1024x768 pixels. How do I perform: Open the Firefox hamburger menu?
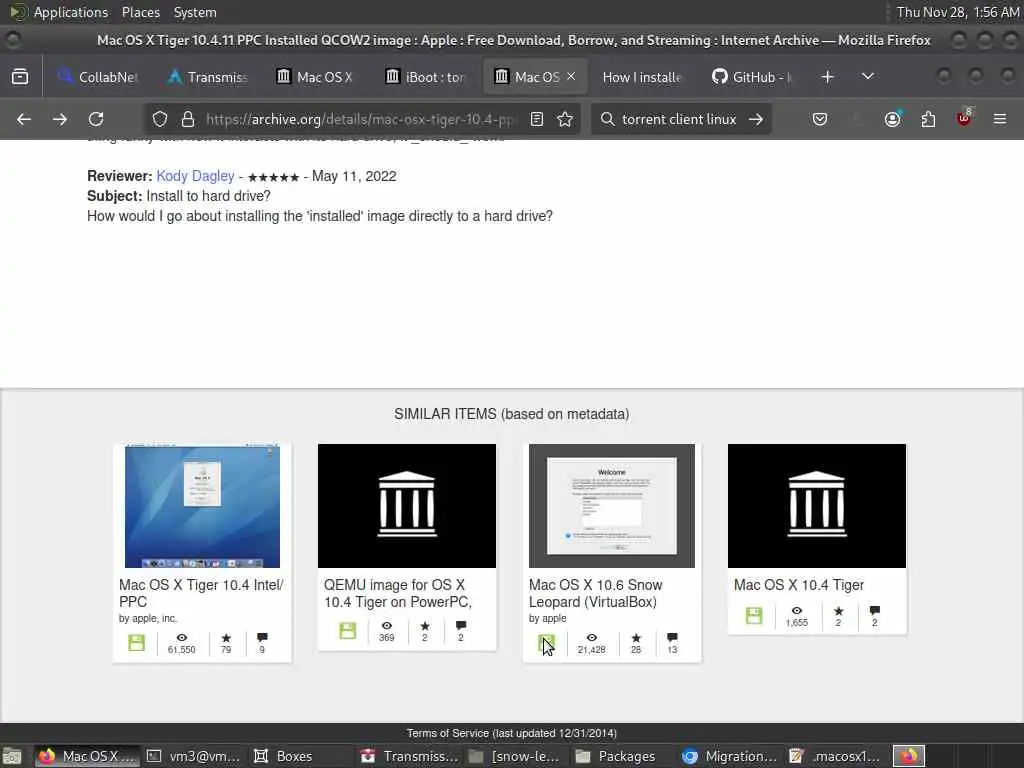(1000, 119)
